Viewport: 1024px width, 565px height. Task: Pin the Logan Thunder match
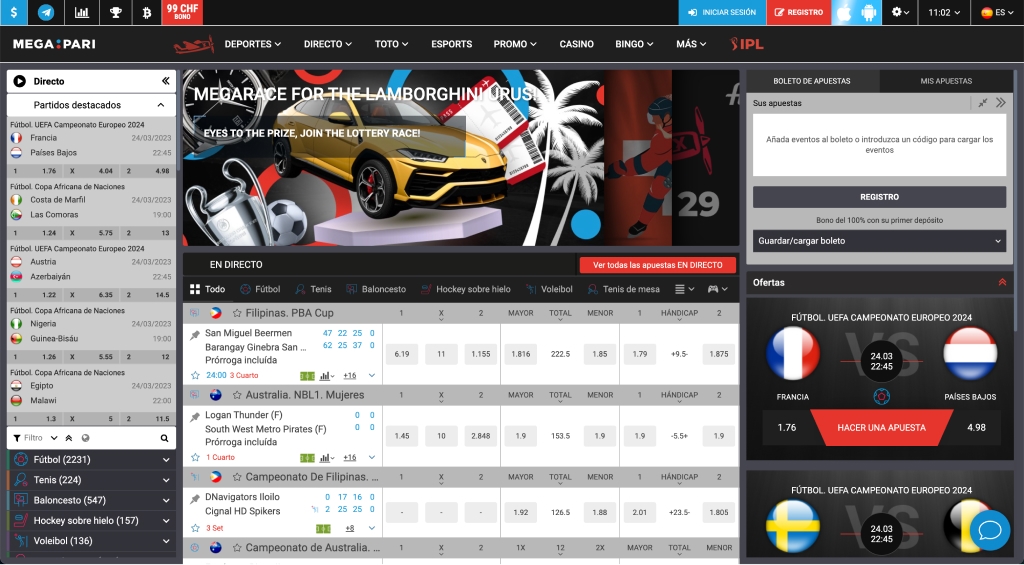194,417
